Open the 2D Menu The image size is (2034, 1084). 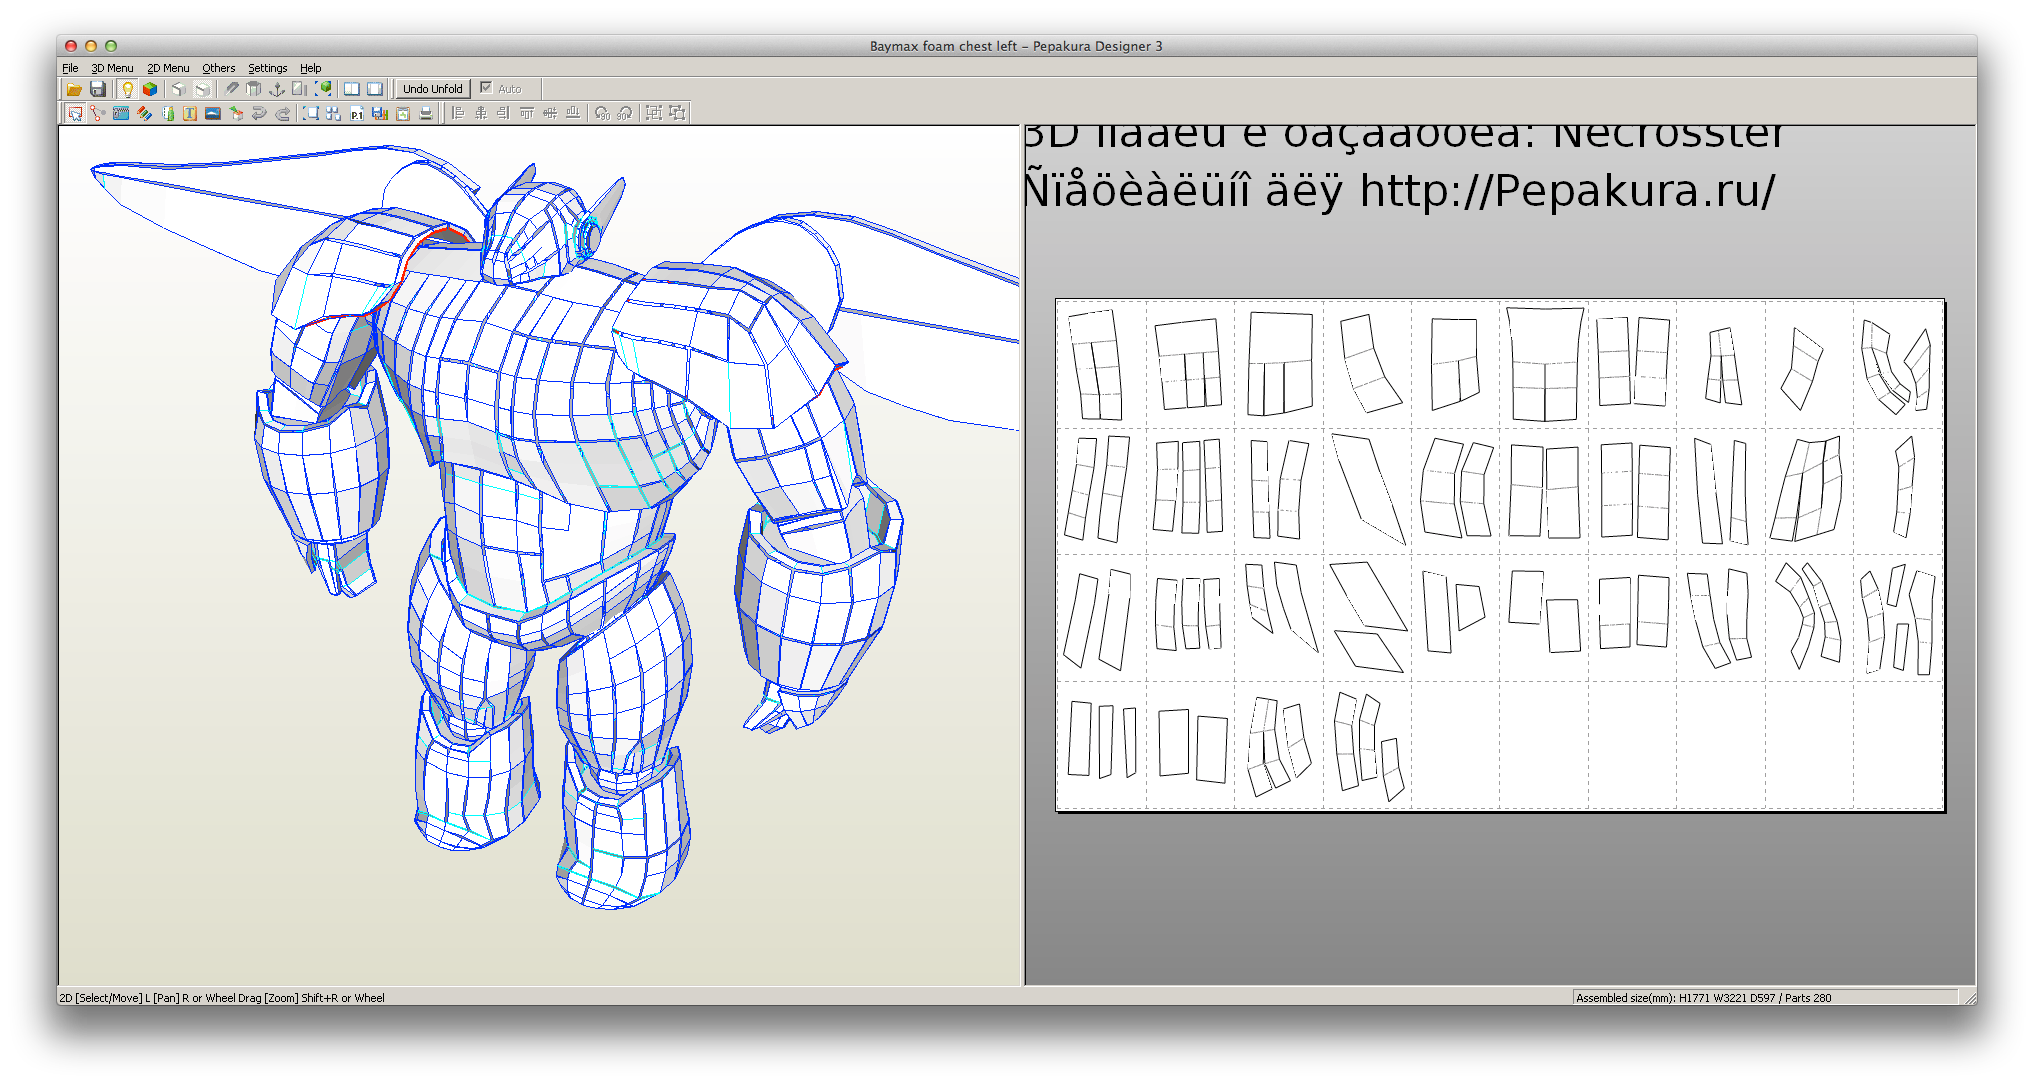click(x=168, y=68)
